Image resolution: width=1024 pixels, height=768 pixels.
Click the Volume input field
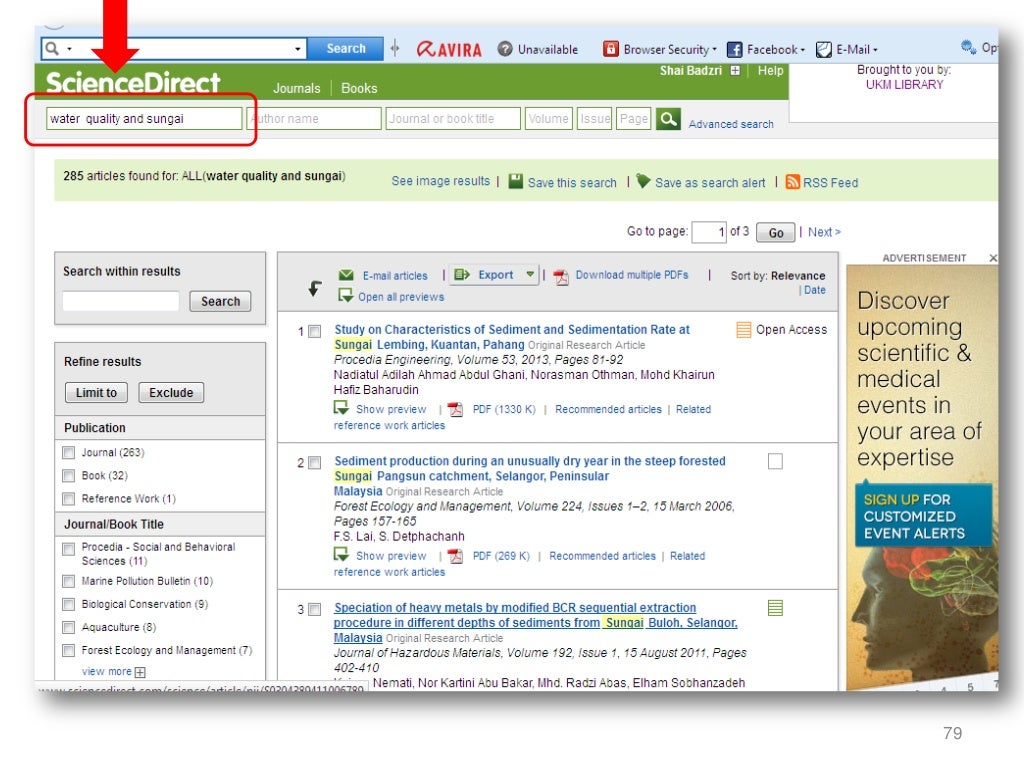click(549, 119)
